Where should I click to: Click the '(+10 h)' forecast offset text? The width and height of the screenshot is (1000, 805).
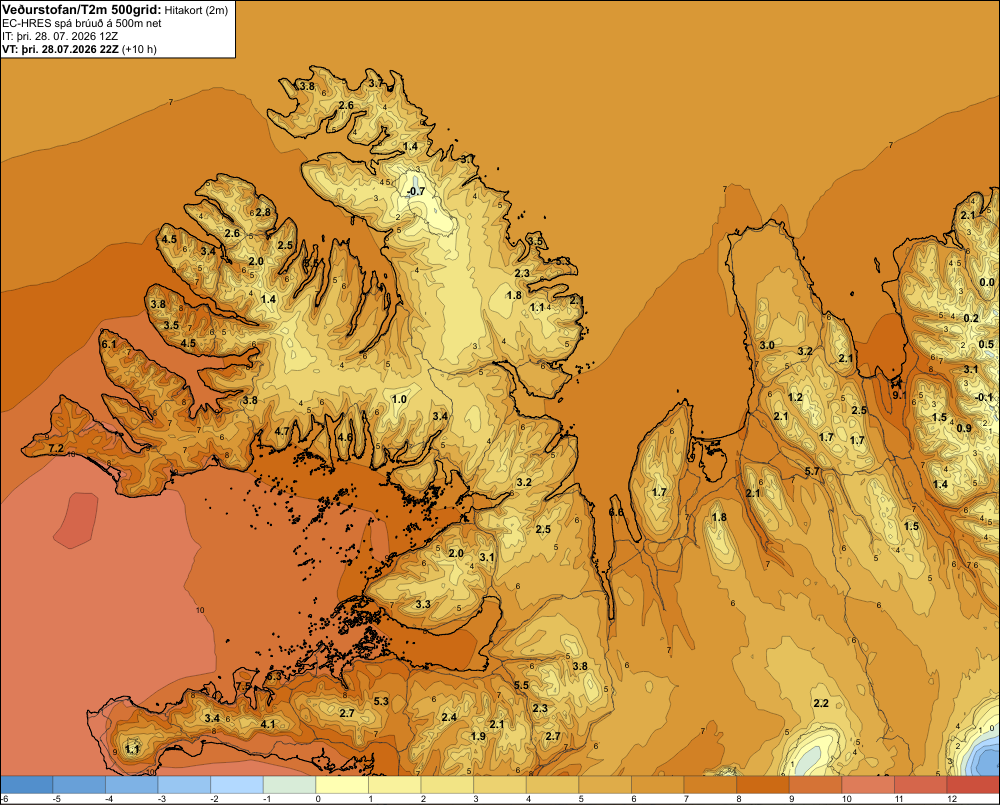139,49
